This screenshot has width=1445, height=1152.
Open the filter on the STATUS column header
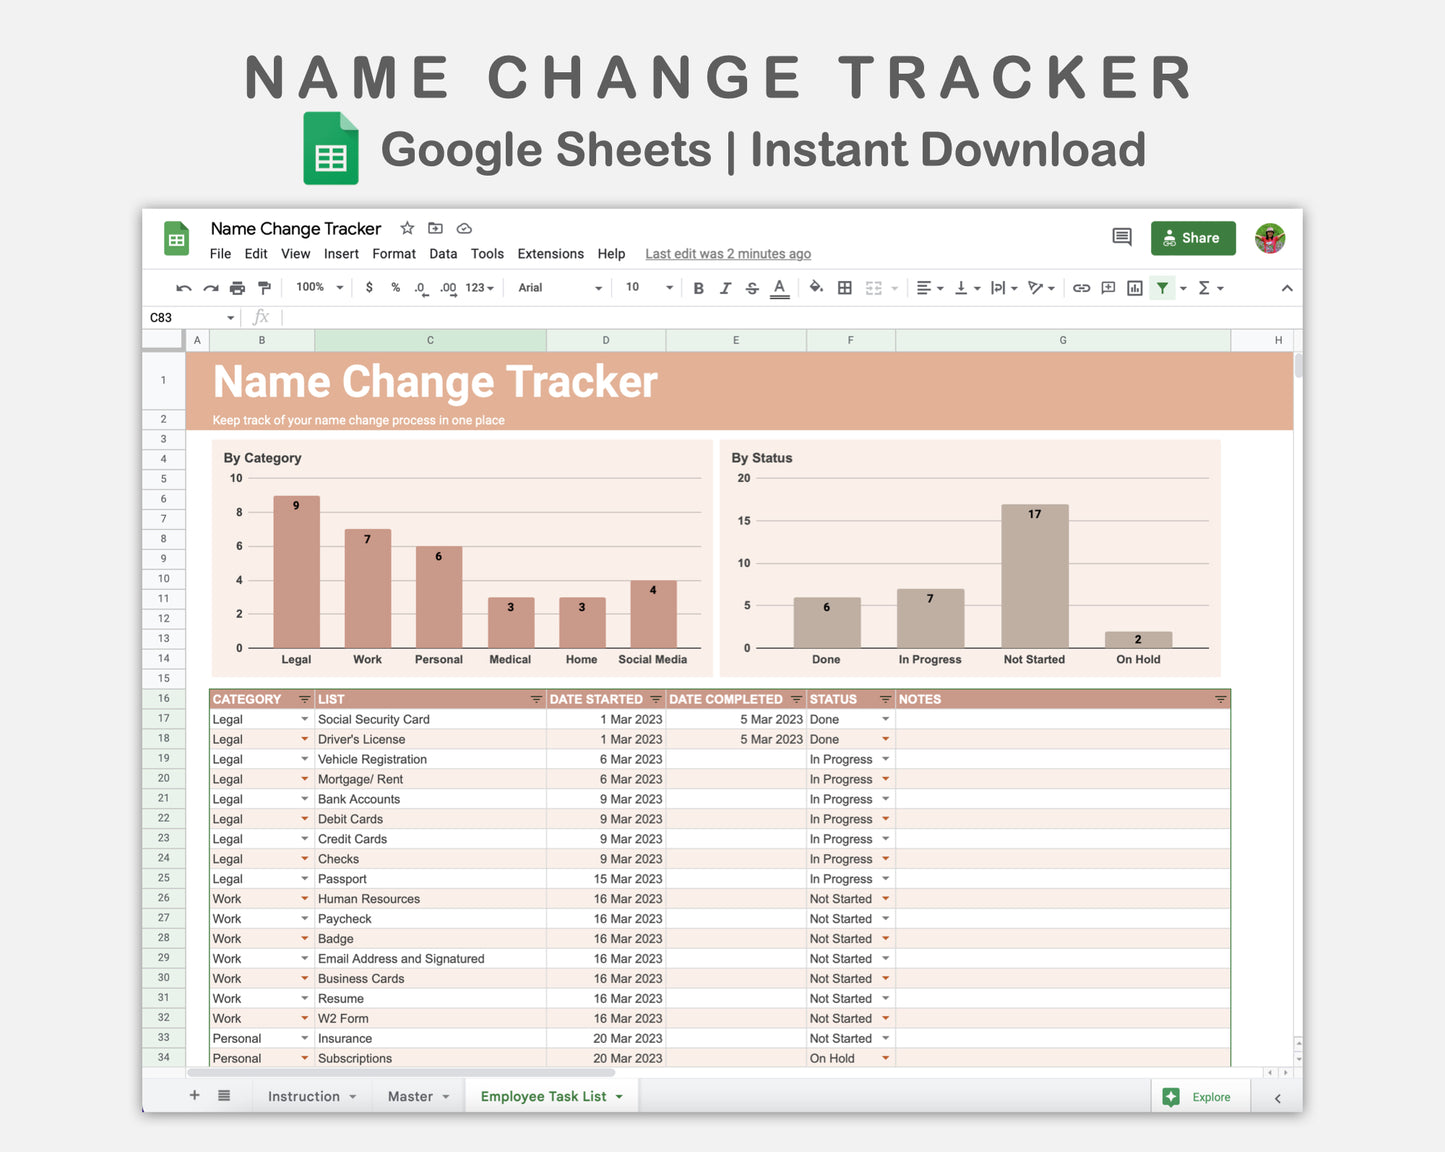[x=885, y=699]
